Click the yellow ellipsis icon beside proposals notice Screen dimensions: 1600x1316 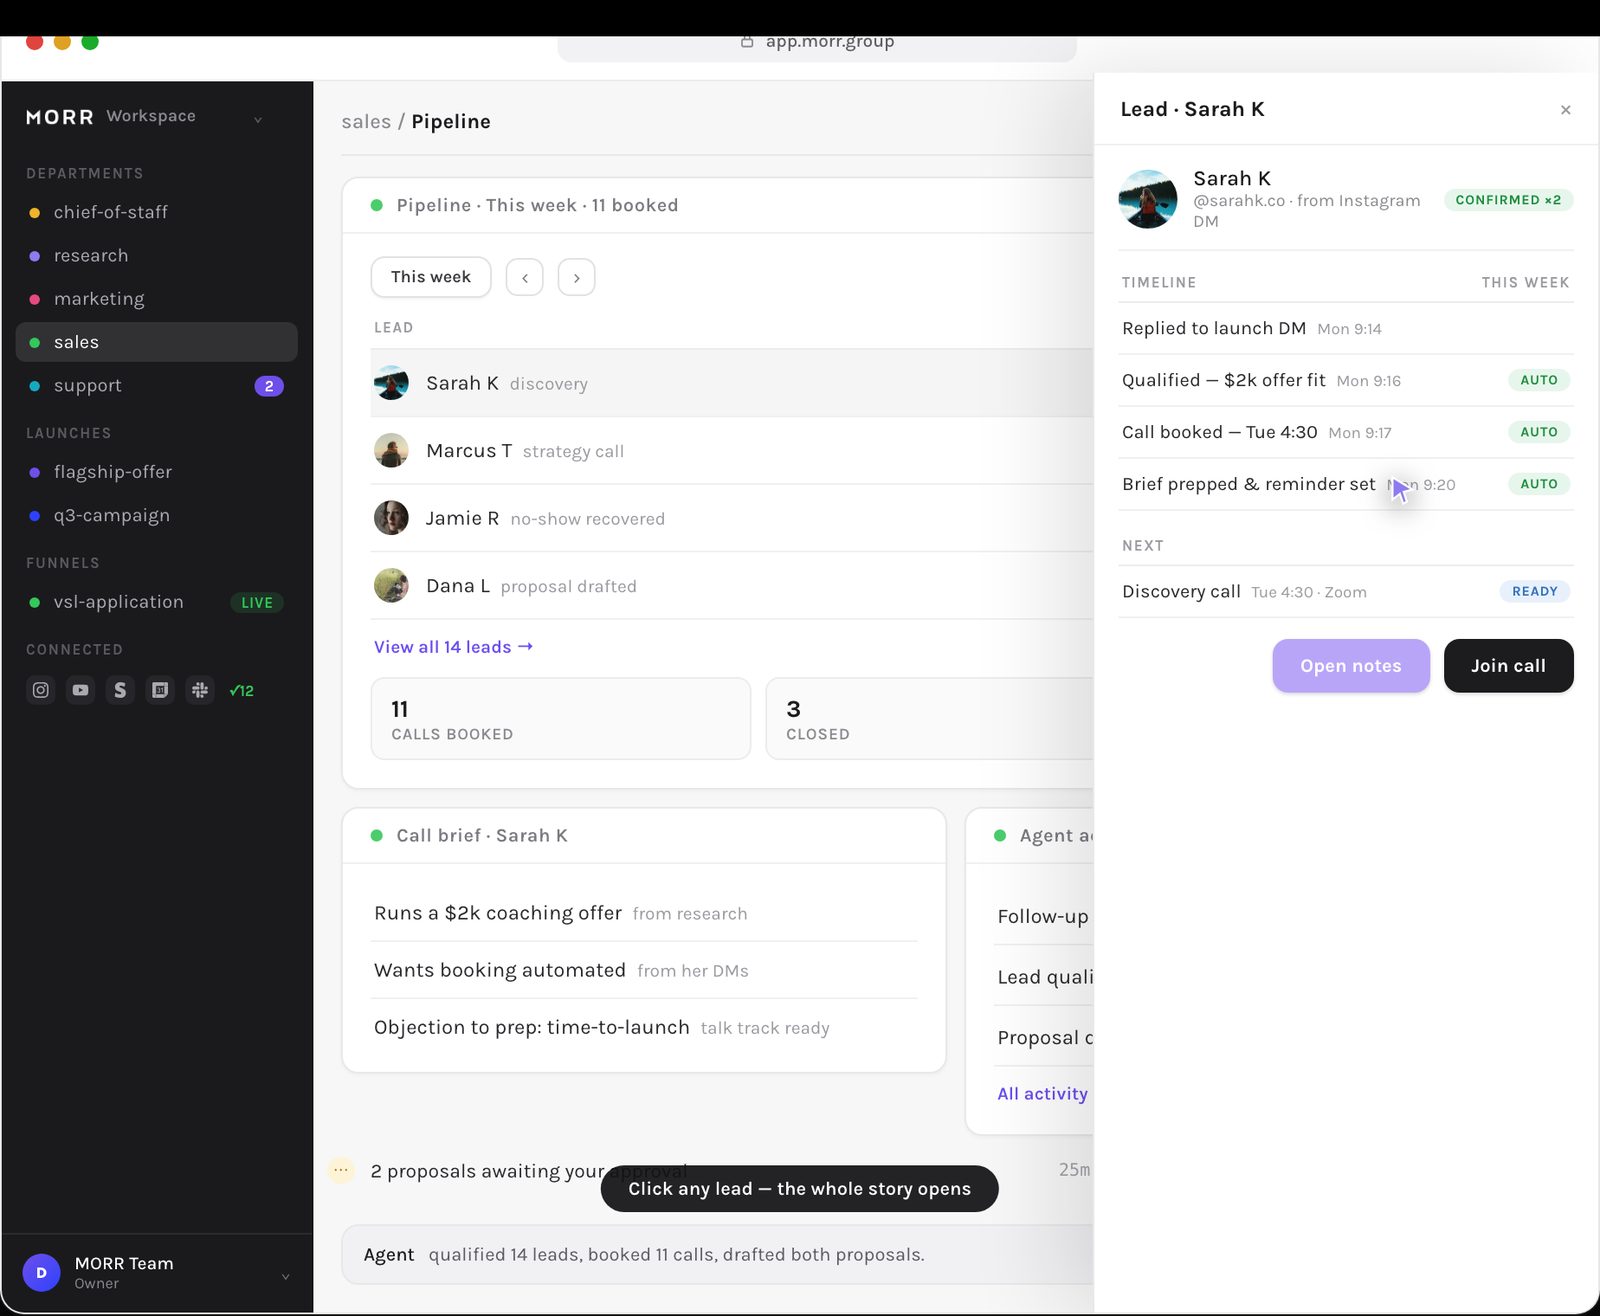[x=341, y=1170]
